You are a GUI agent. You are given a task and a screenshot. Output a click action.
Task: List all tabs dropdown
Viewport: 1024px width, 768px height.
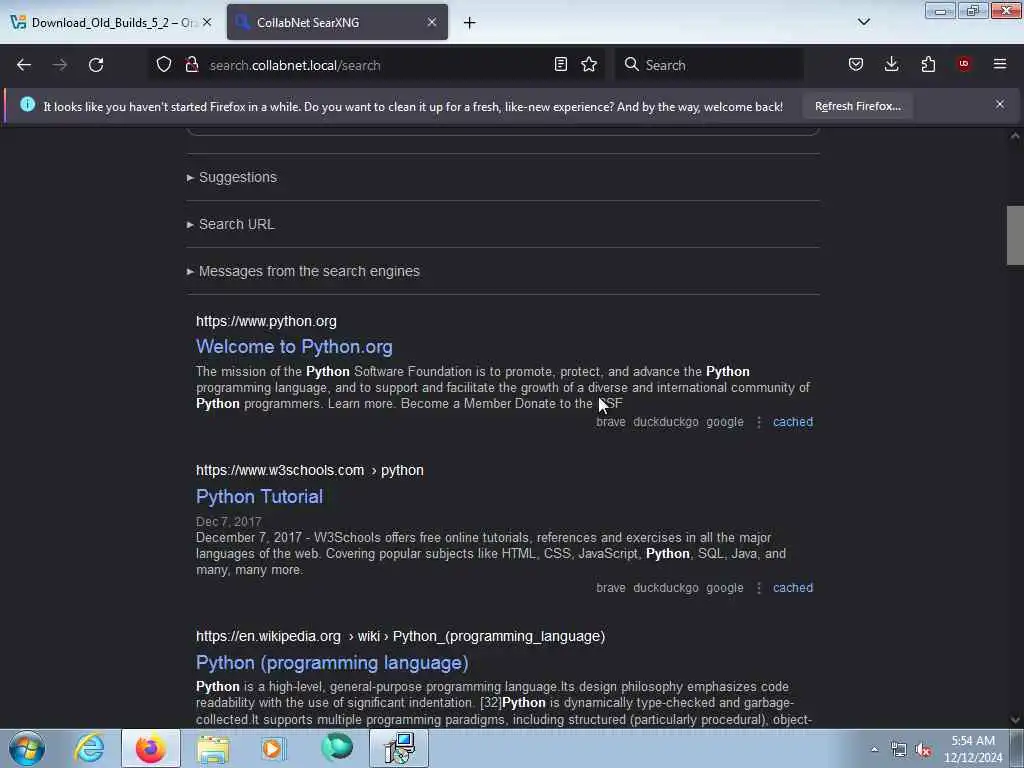[863, 22]
